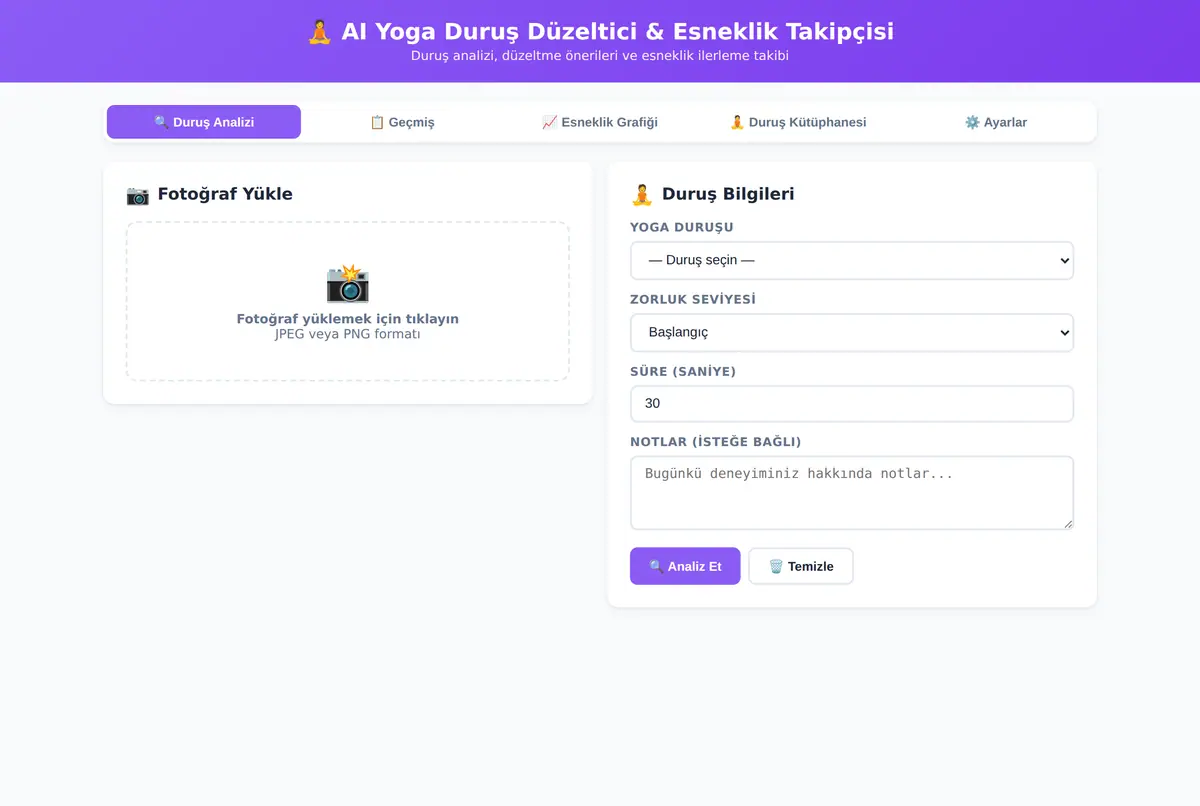
Task: Switch to the Geçmiş tab
Action: [402, 122]
